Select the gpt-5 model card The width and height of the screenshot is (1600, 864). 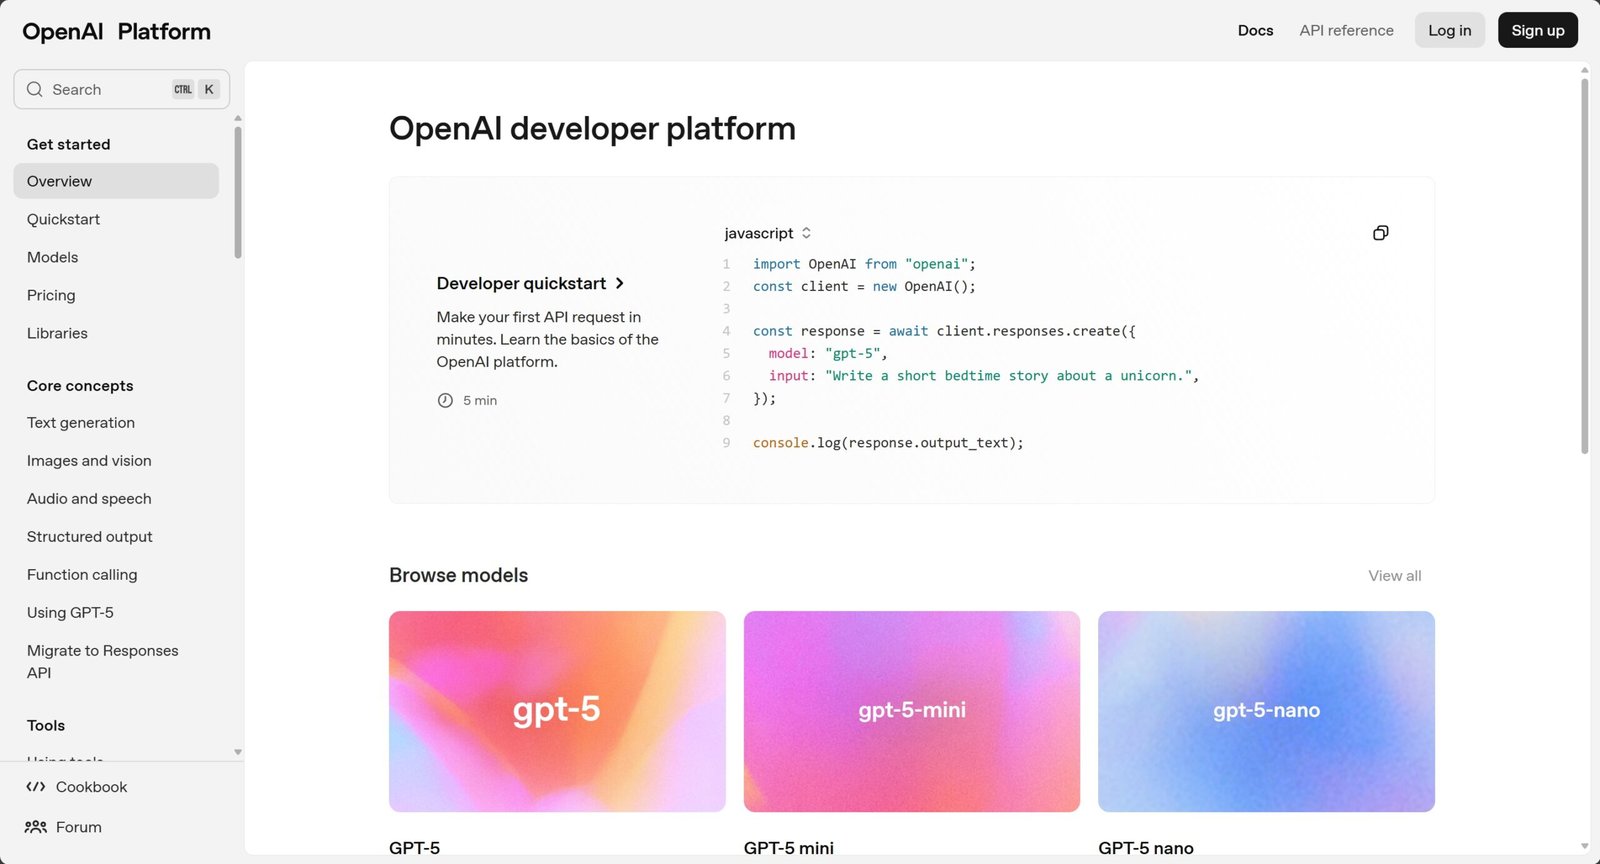tap(557, 711)
